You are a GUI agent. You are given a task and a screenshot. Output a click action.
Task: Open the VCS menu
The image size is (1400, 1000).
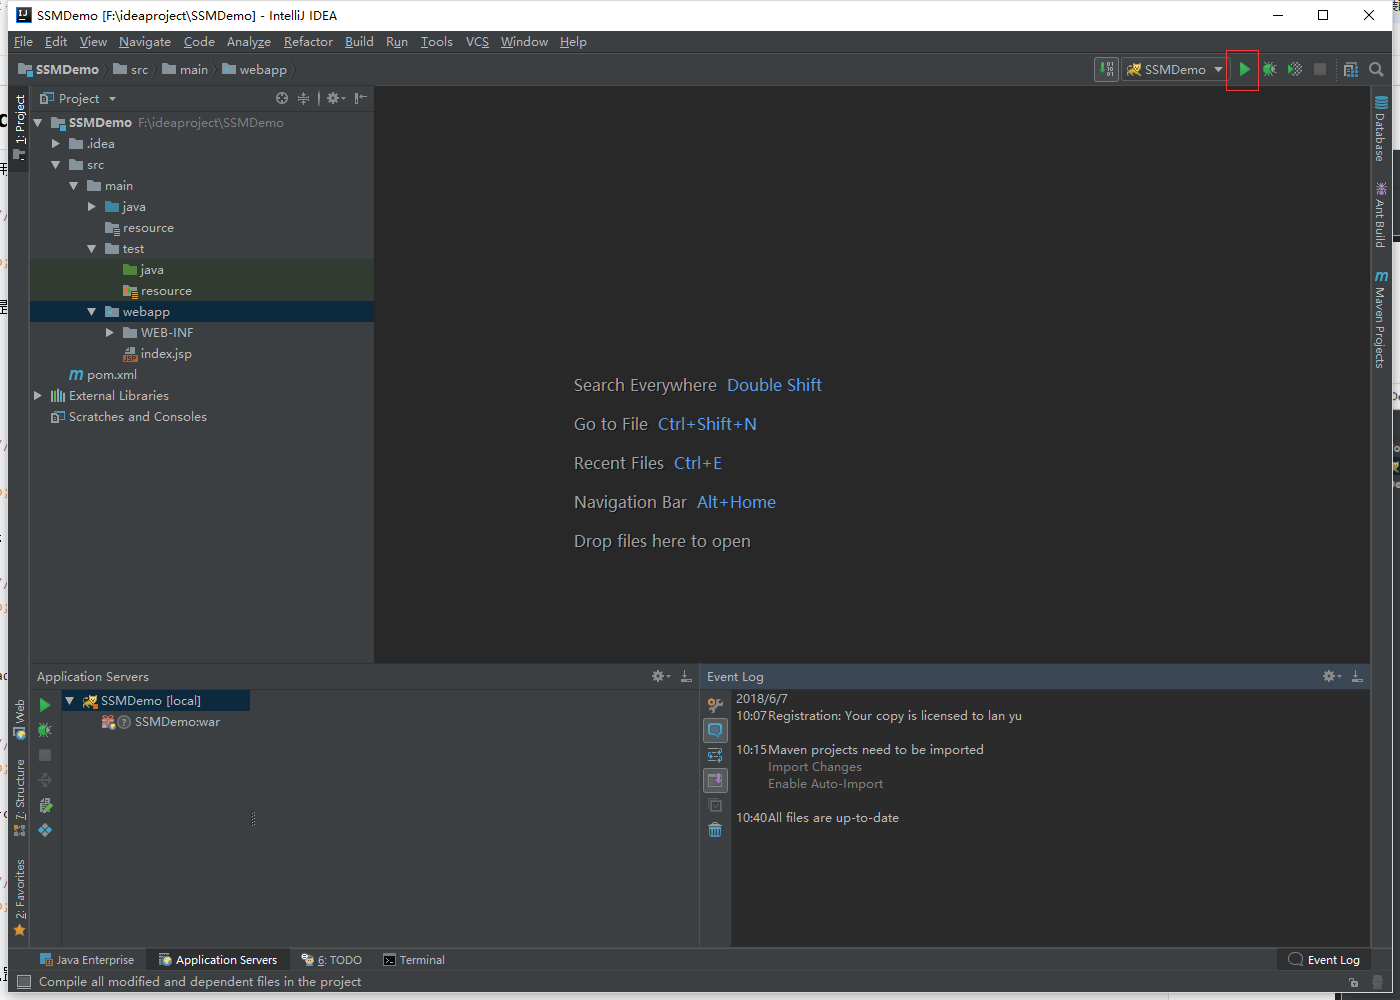(x=477, y=41)
